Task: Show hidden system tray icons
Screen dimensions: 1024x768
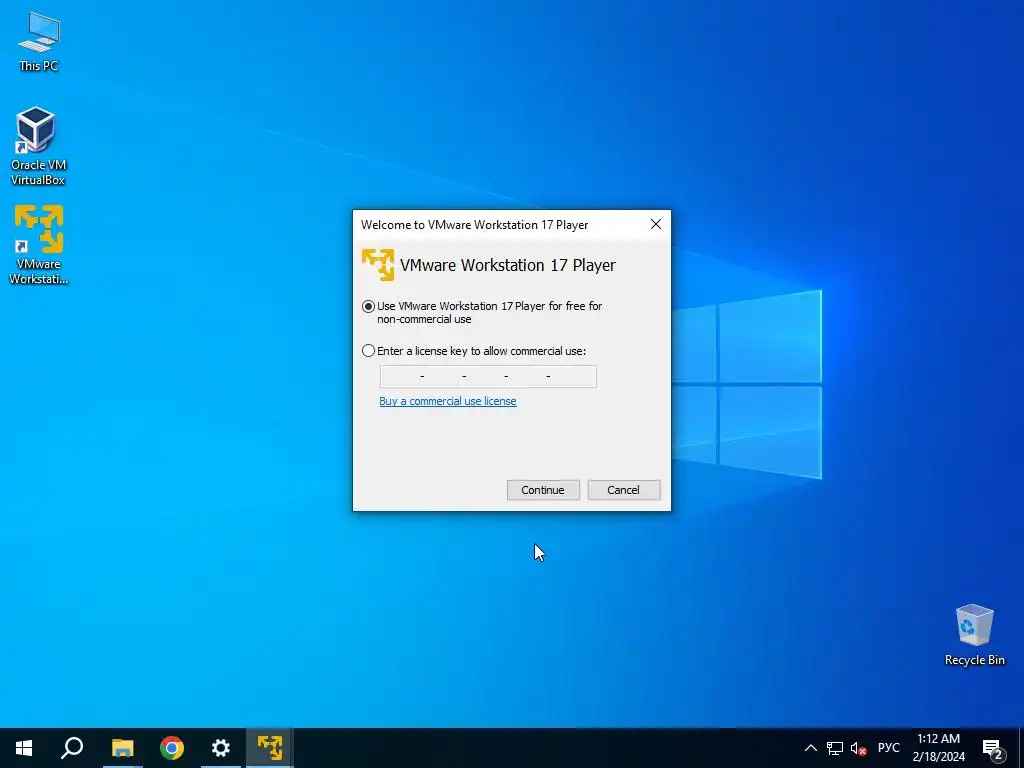Action: (x=810, y=748)
